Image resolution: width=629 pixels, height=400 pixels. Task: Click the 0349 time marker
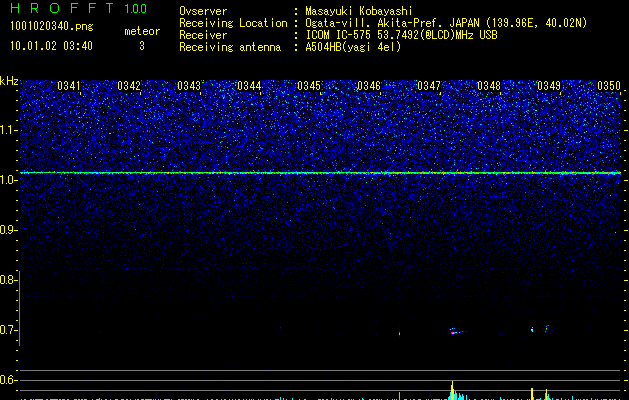click(x=549, y=86)
